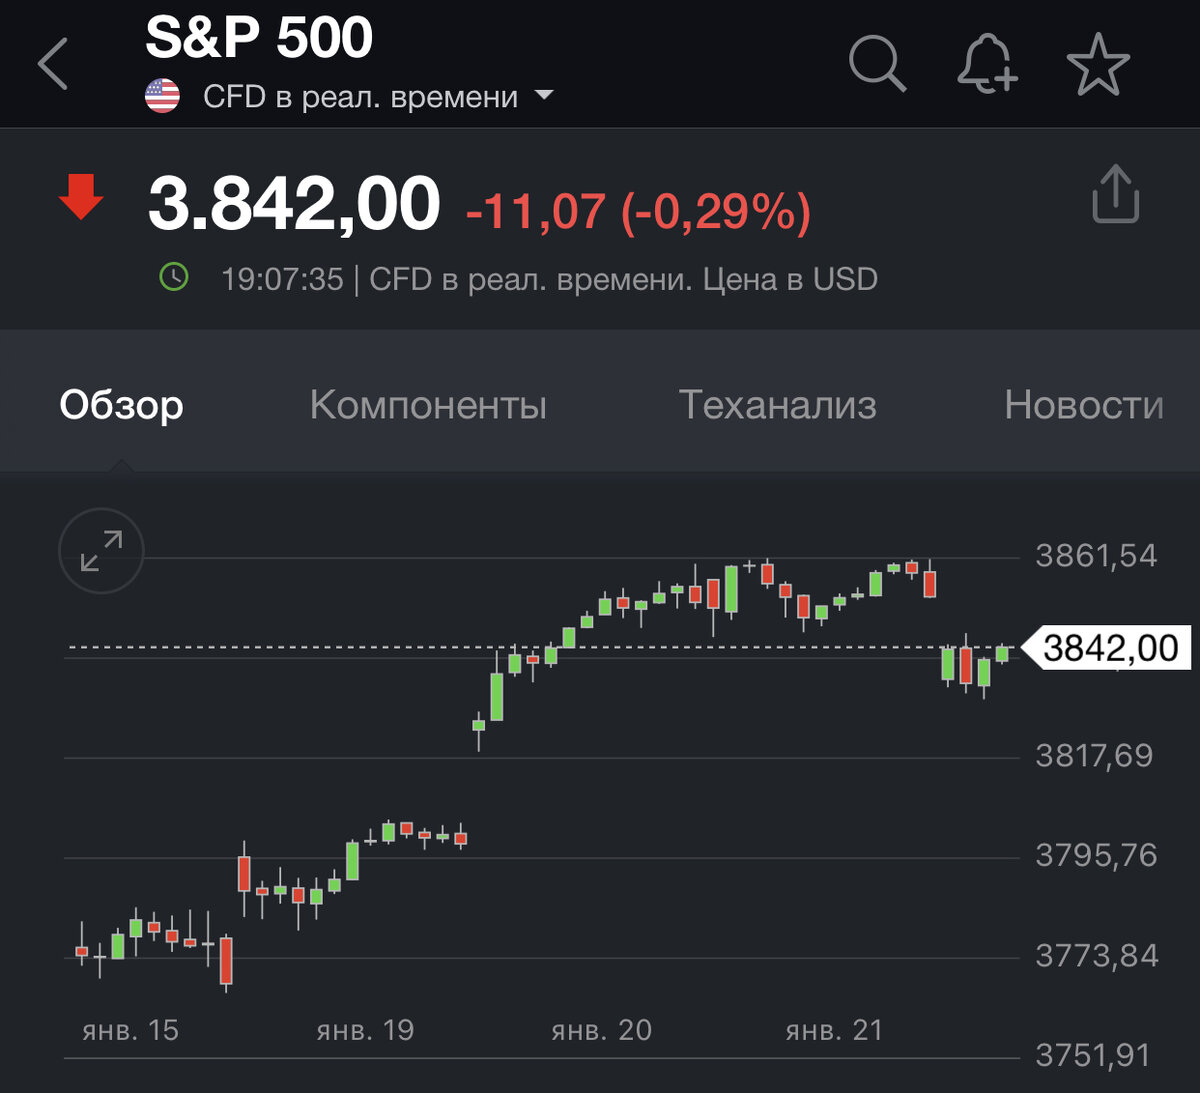Go to the Новости tab
Viewport: 1200px width, 1093px height.
(x=1084, y=405)
